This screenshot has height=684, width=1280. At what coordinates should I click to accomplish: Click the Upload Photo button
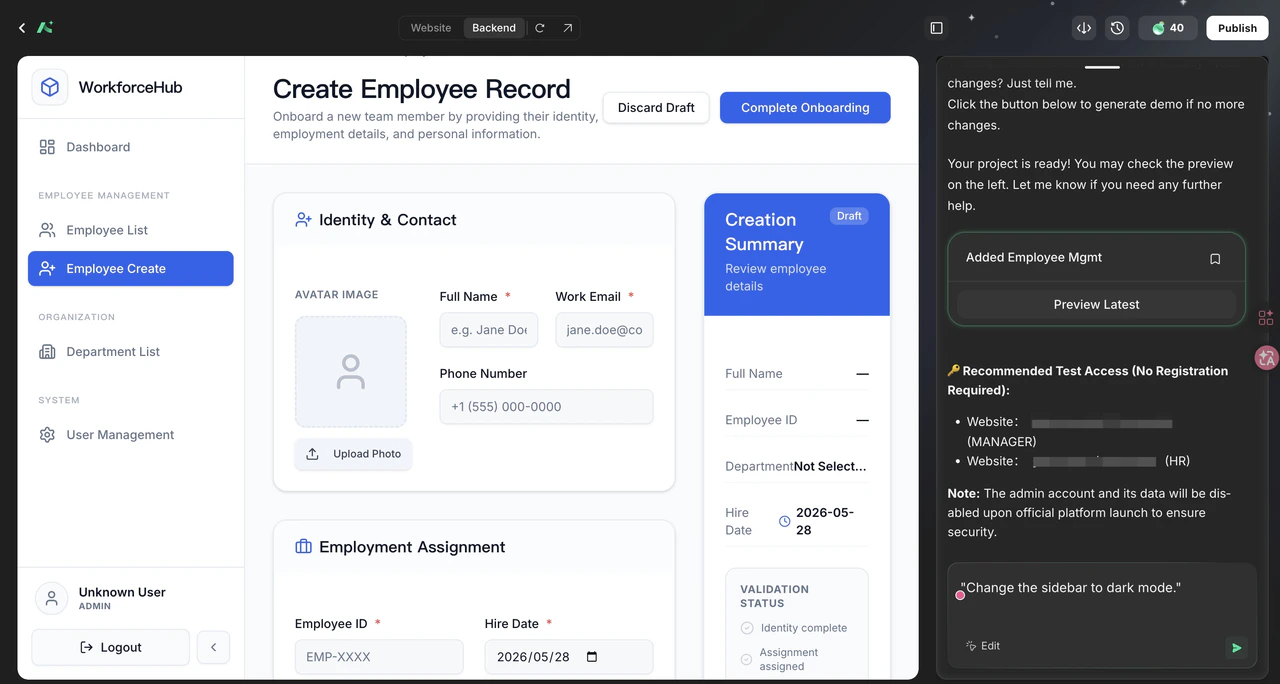point(353,454)
